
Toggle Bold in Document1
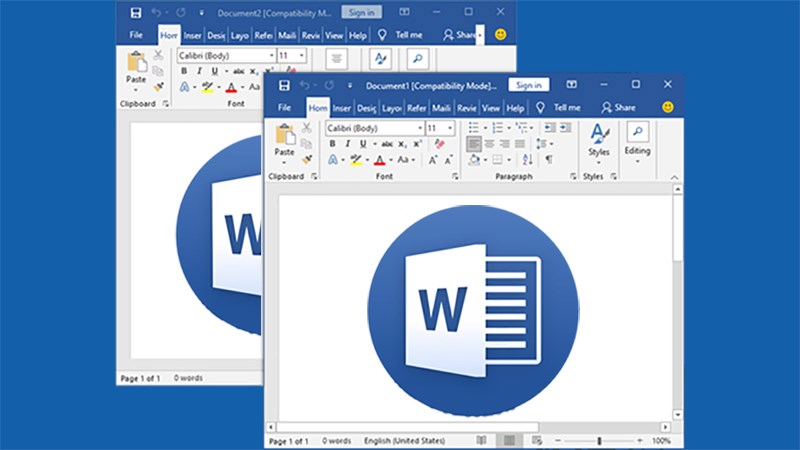332,144
